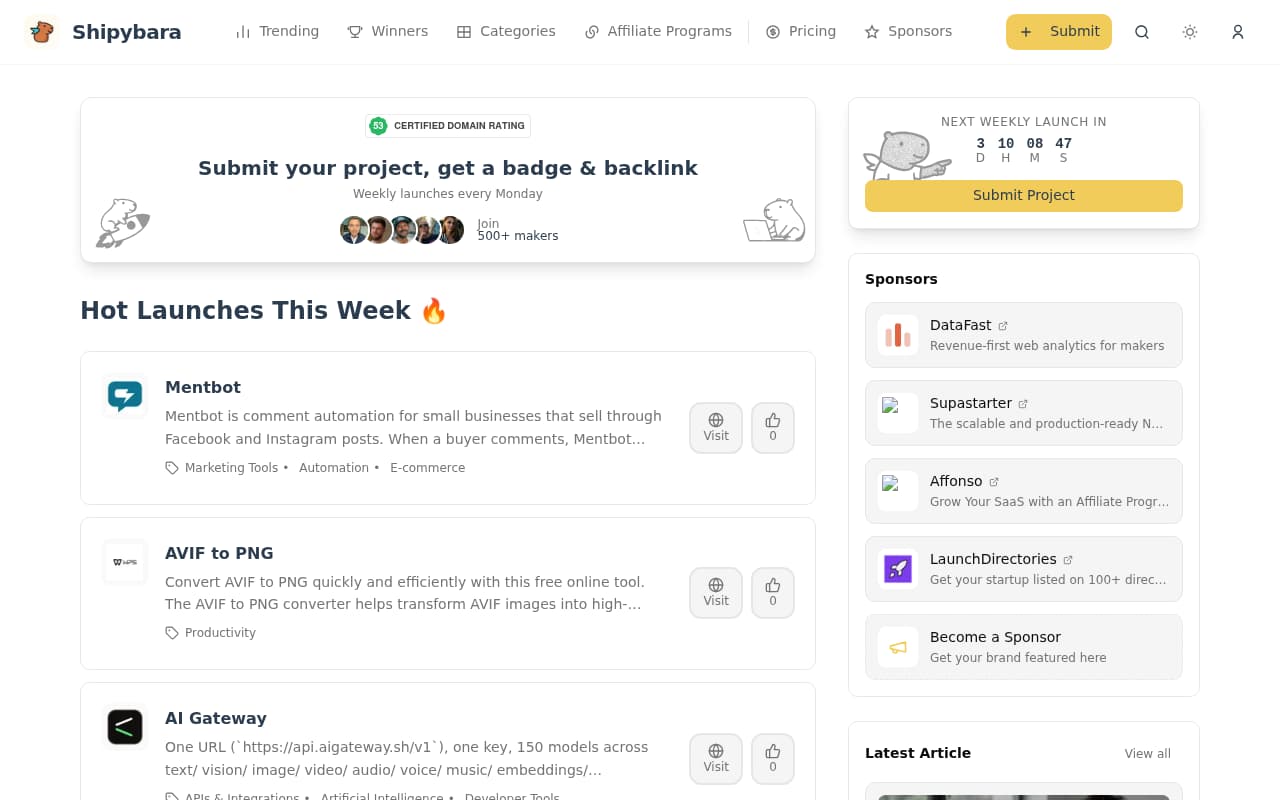1280x800 pixels.
Task: Toggle the light/dark theme sun icon
Action: click(1190, 32)
